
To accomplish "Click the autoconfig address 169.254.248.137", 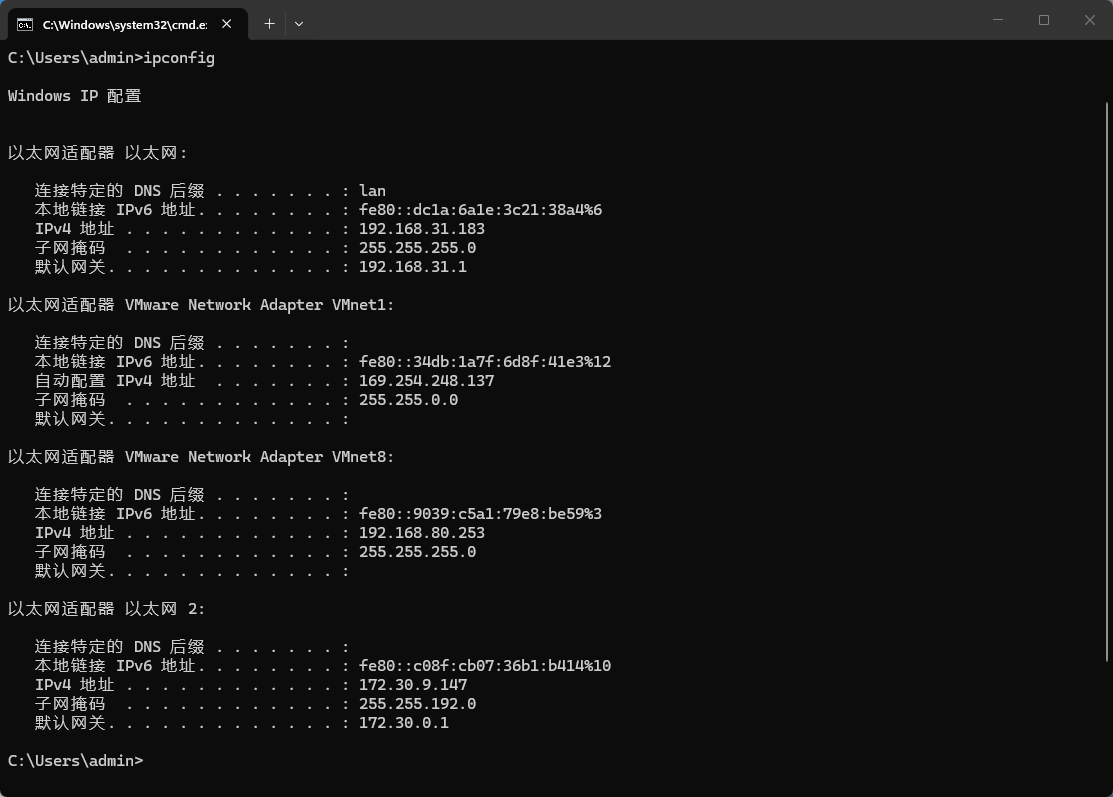I will (x=427, y=381).
